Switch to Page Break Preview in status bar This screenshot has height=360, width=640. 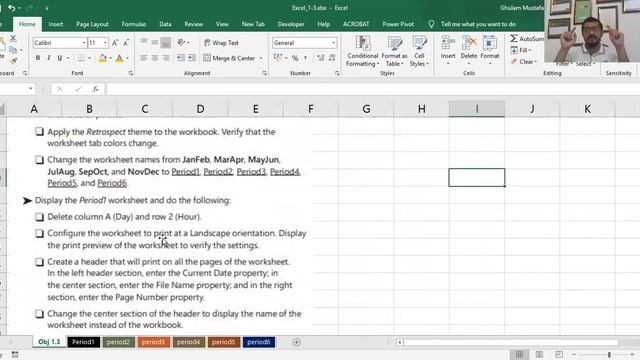coord(559,354)
